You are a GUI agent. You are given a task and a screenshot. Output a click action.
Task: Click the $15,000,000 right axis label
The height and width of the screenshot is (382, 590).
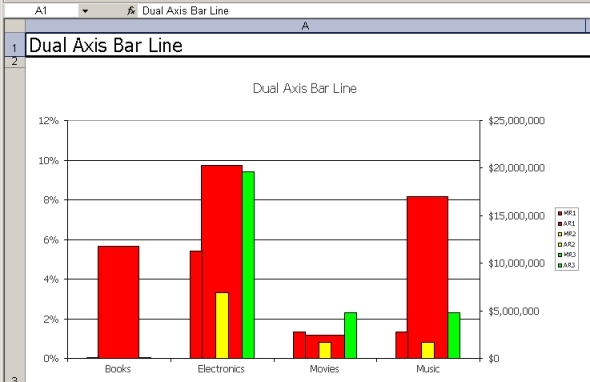click(516, 216)
